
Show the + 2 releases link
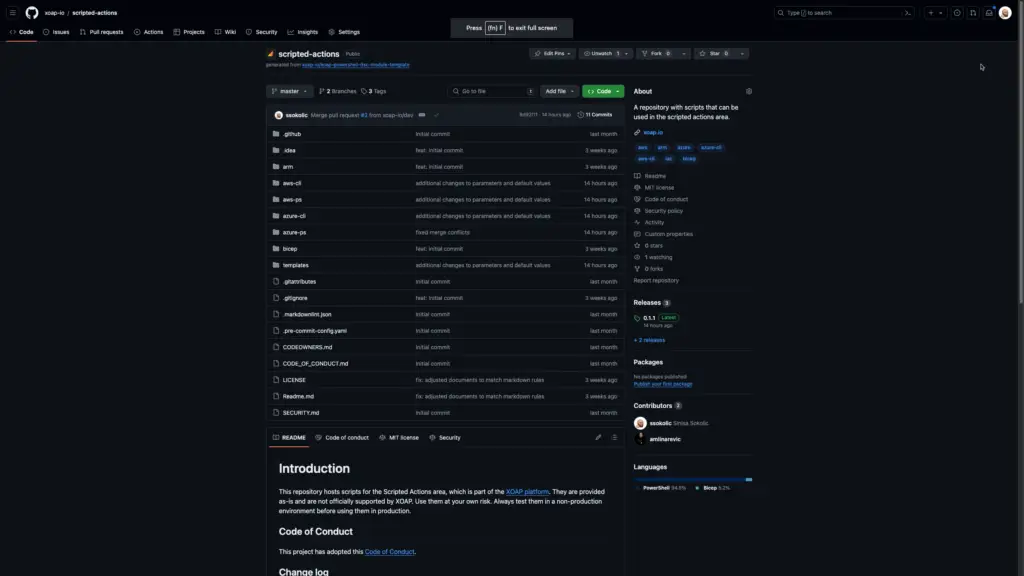[x=649, y=340]
